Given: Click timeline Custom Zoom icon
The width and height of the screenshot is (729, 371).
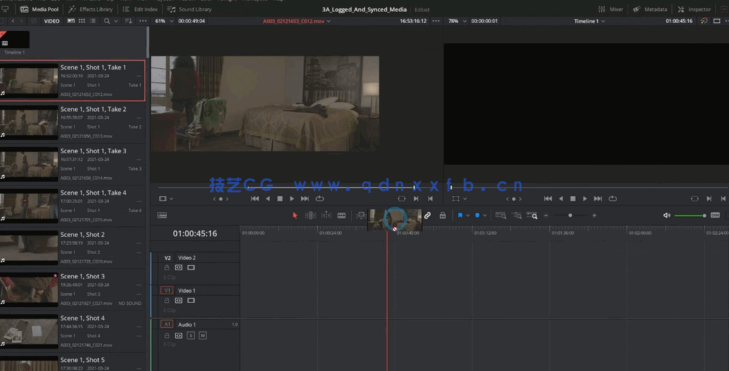Looking at the screenshot, I should [532, 215].
